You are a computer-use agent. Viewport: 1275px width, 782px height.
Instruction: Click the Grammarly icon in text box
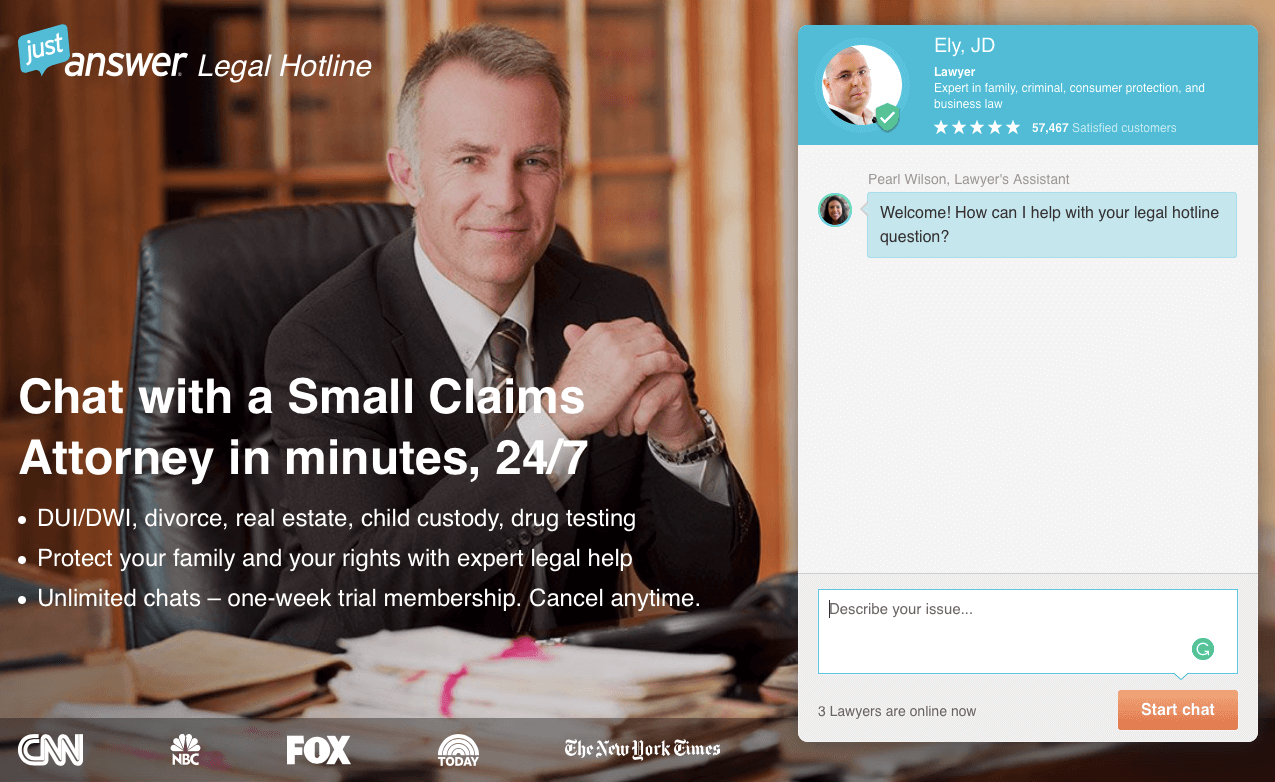coord(1202,649)
